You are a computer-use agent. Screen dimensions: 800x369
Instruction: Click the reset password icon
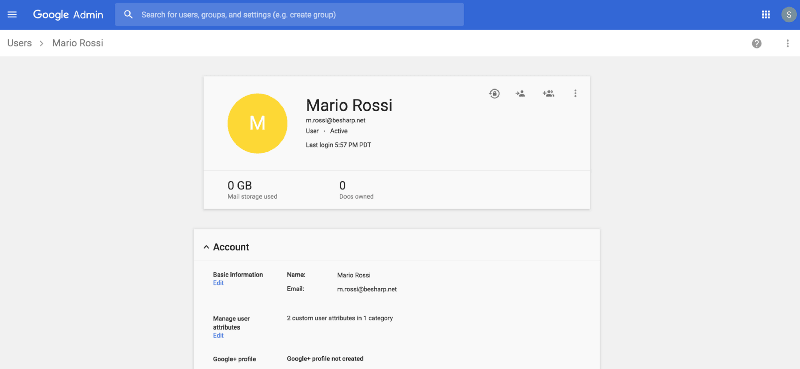(494, 93)
